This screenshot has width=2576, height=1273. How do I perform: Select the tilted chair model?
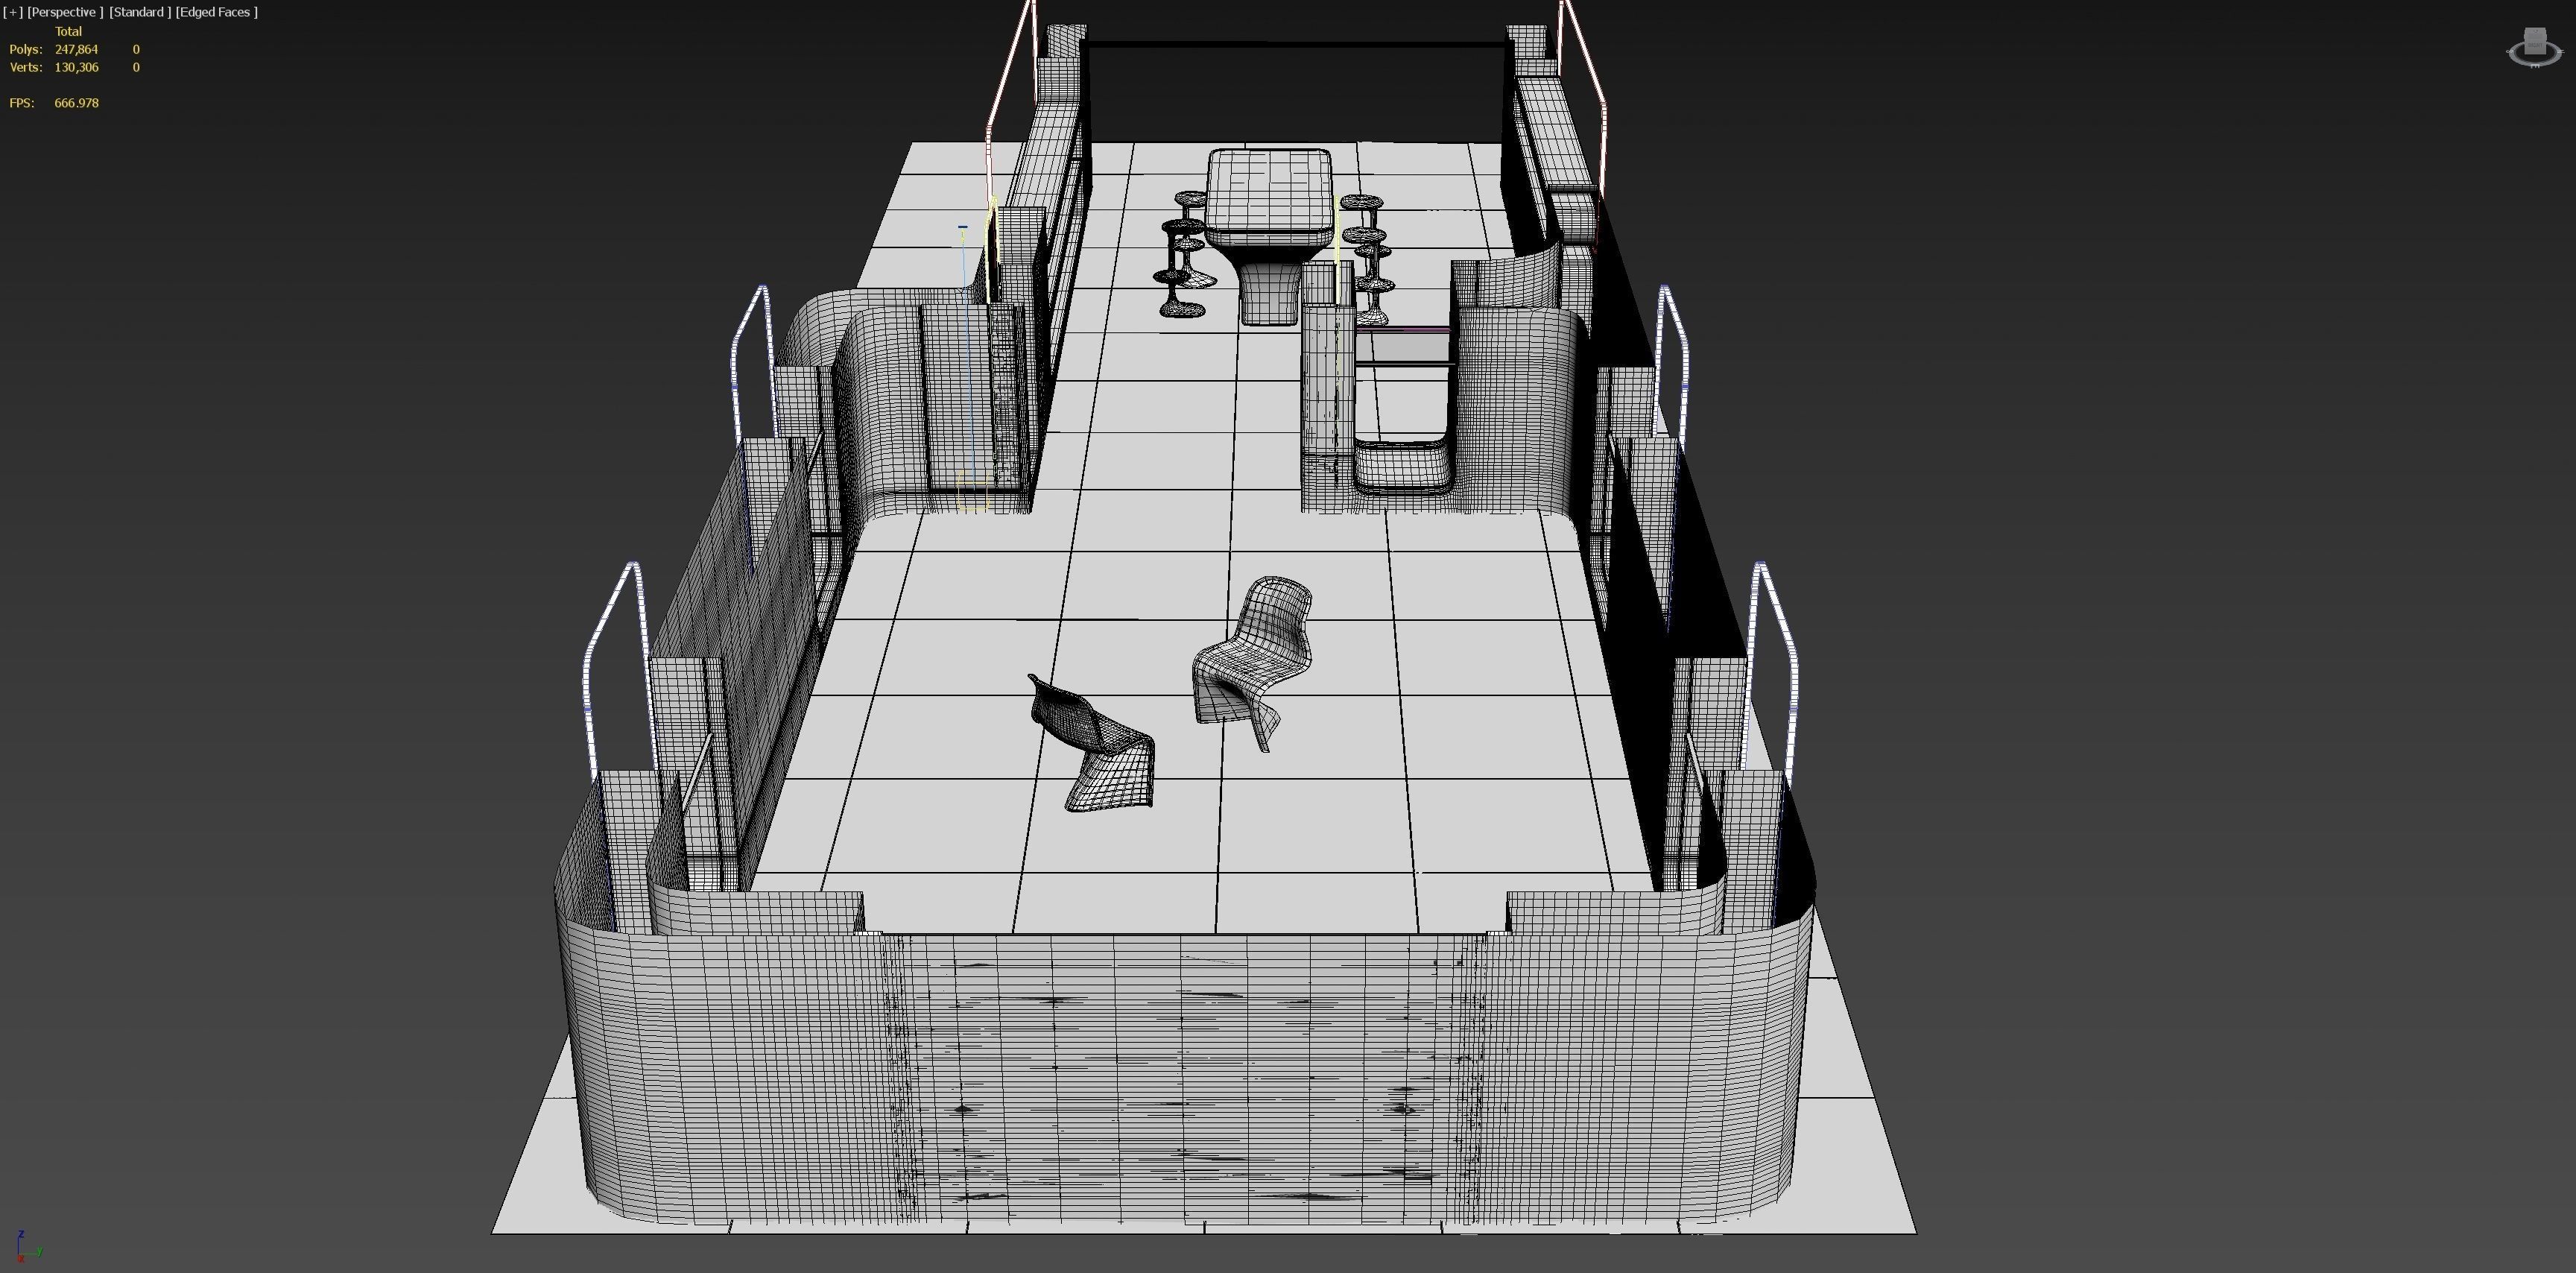(1092, 743)
